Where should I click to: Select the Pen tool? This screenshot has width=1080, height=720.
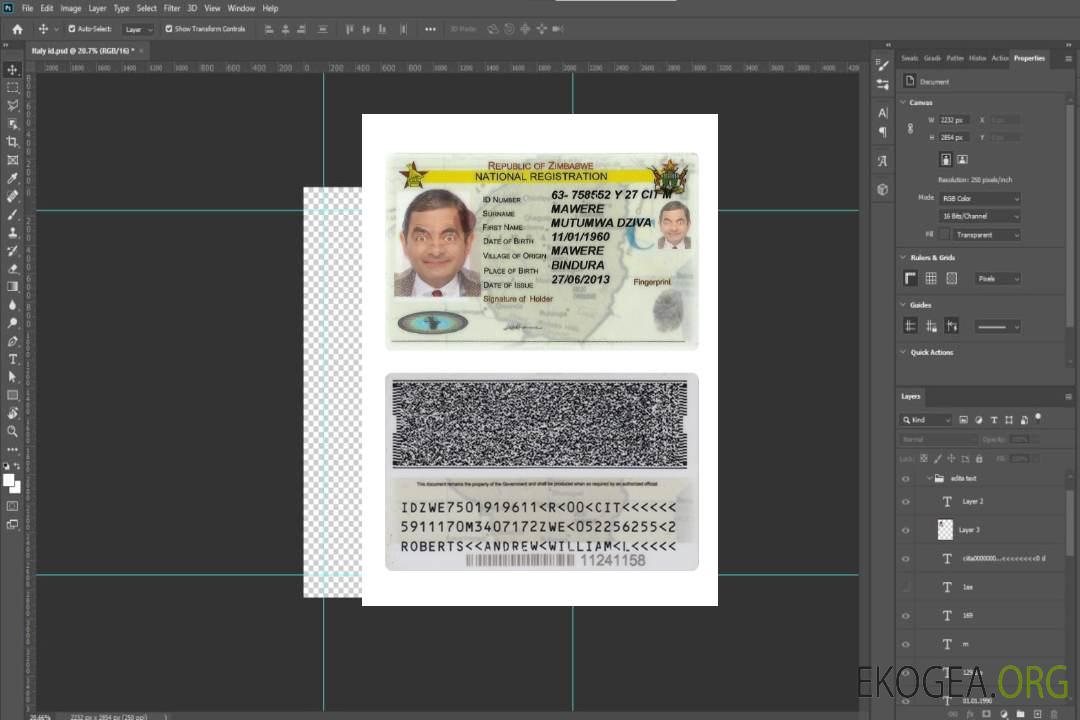pyautogui.click(x=13, y=341)
